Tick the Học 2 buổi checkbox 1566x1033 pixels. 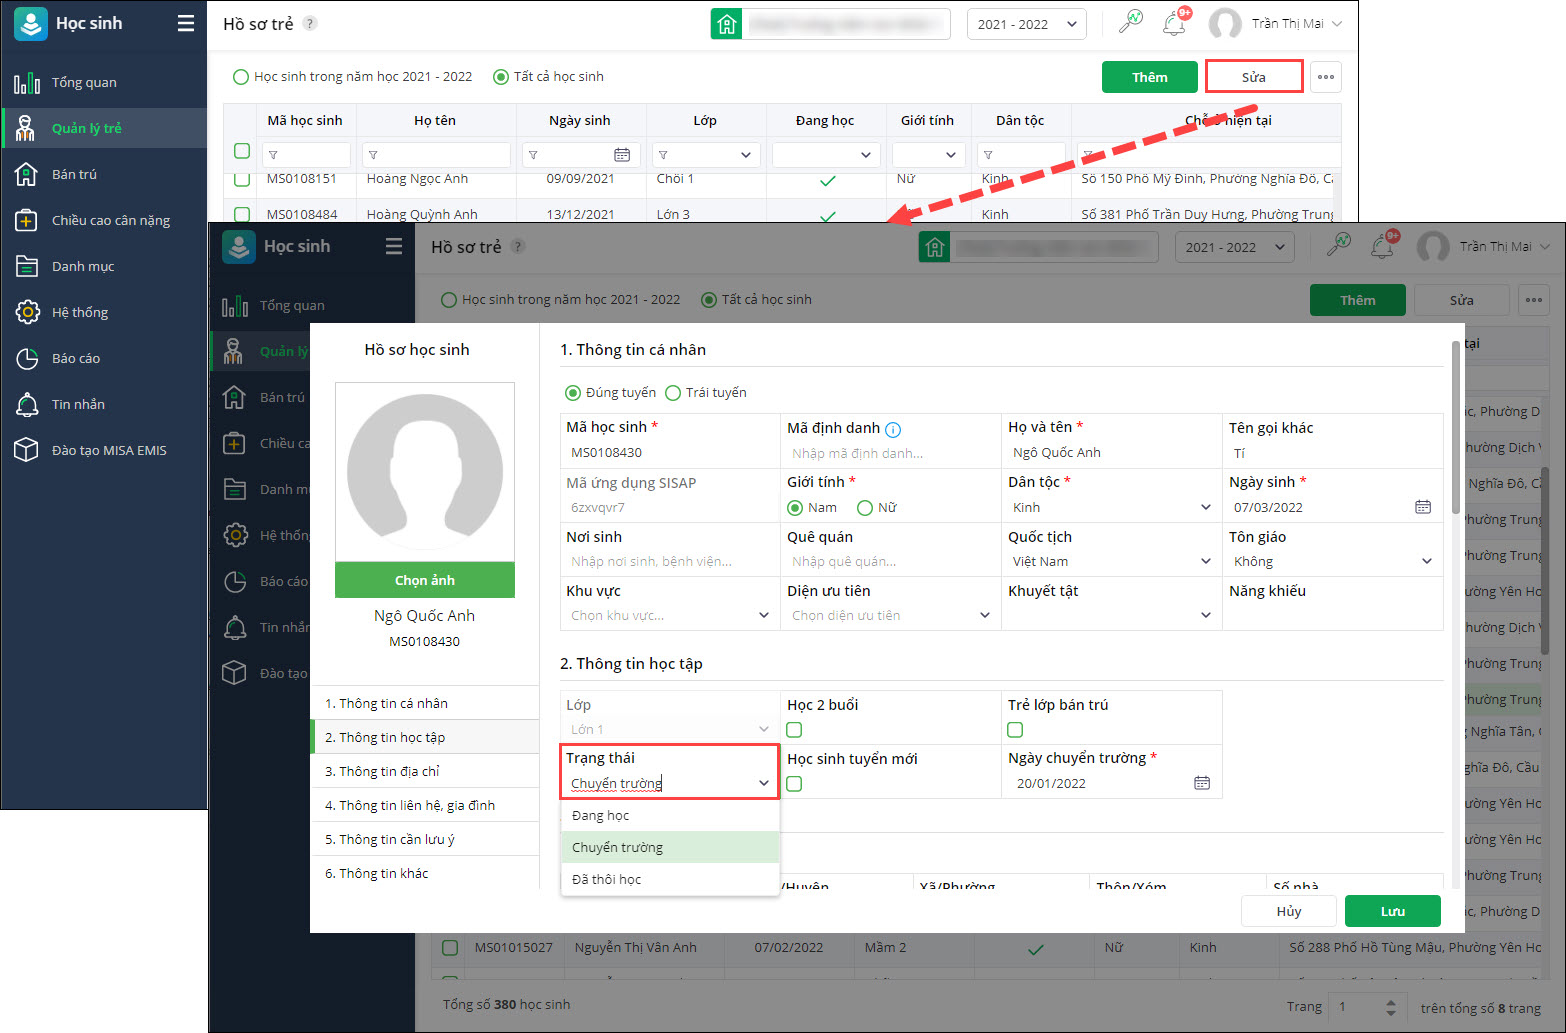pyautogui.click(x=794, y=730)
